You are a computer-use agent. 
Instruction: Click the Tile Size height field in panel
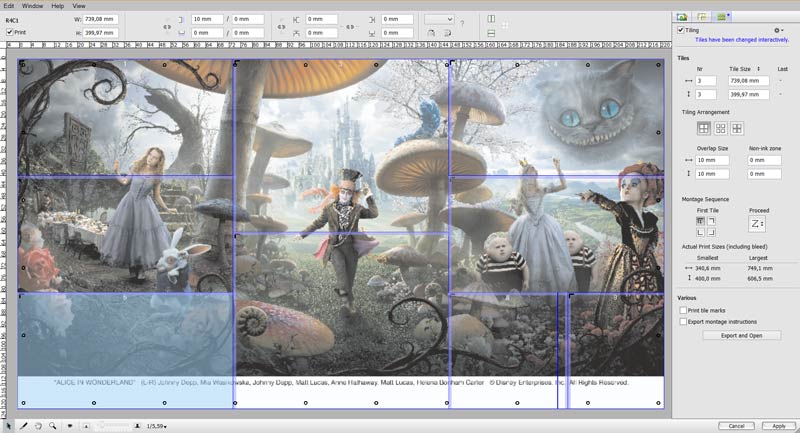748,94
